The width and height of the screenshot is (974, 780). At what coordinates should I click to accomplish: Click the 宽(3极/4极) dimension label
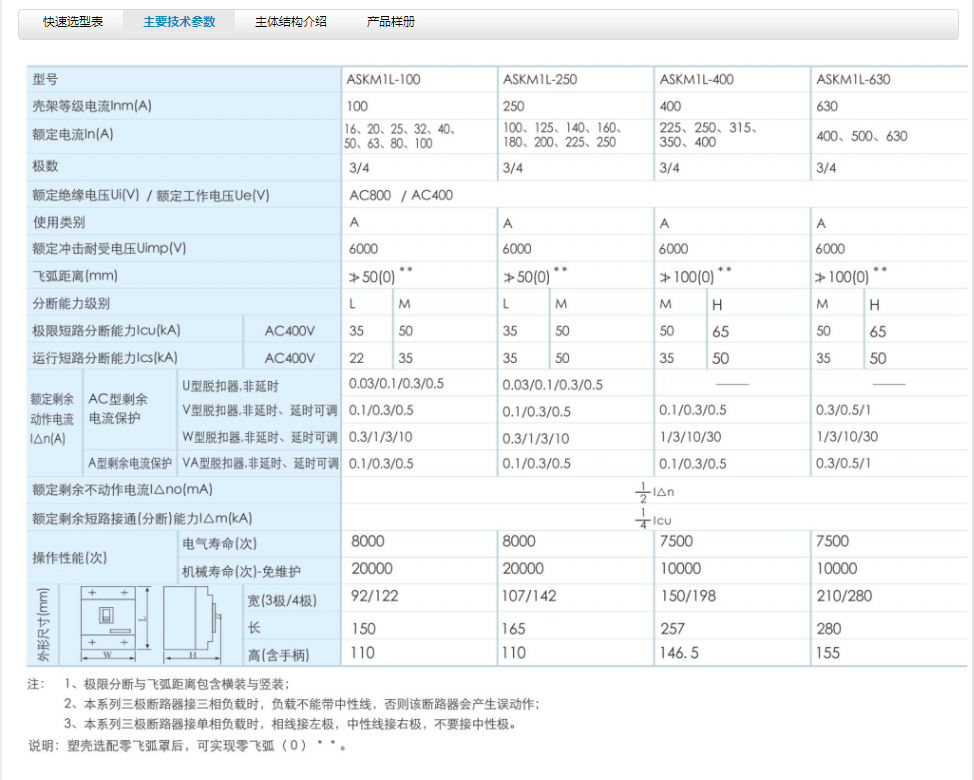coord(282,601)
